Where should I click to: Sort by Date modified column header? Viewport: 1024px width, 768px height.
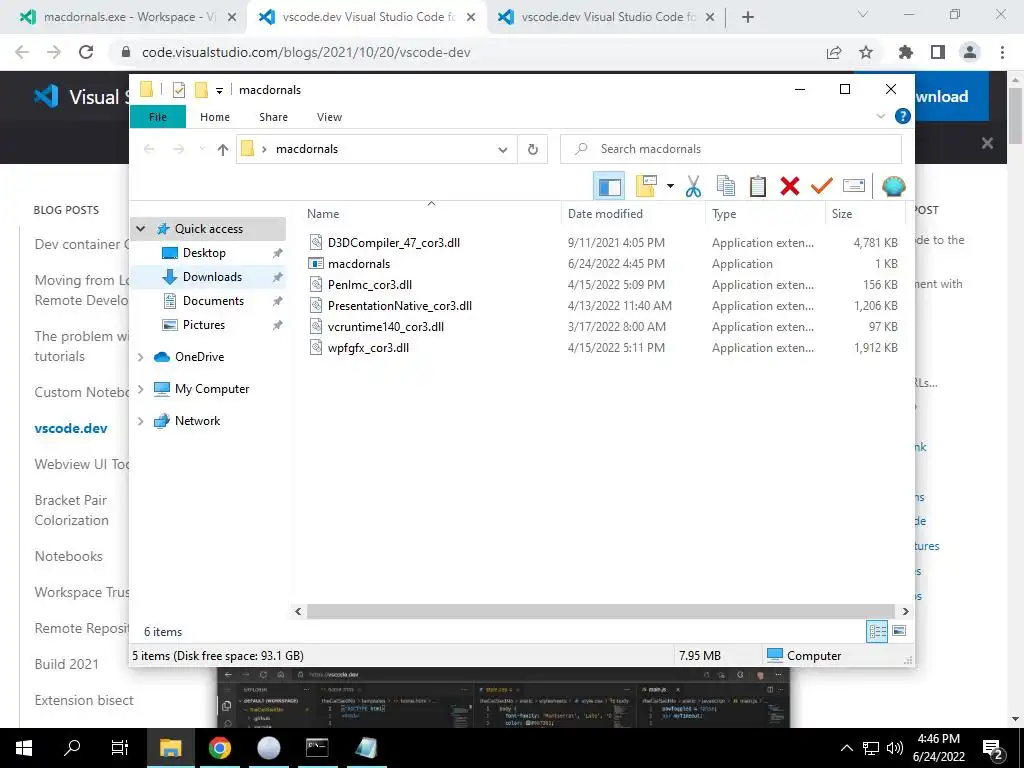tap(605, 214)
